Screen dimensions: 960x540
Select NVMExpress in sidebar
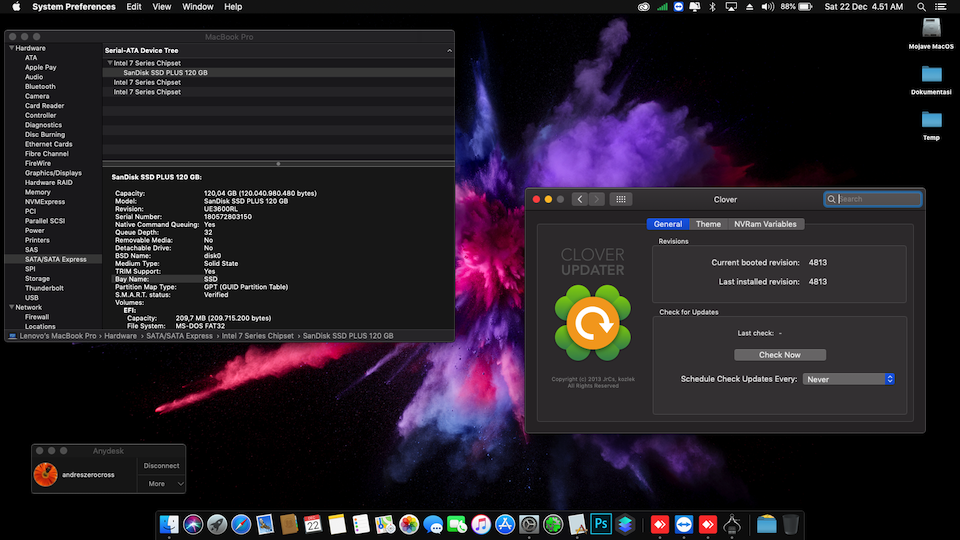point(45,201)
